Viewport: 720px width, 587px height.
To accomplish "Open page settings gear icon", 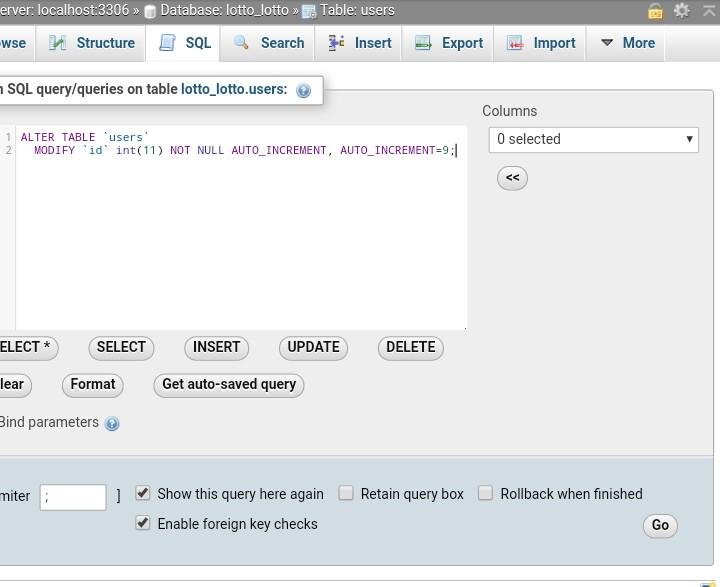I will 682,10.
